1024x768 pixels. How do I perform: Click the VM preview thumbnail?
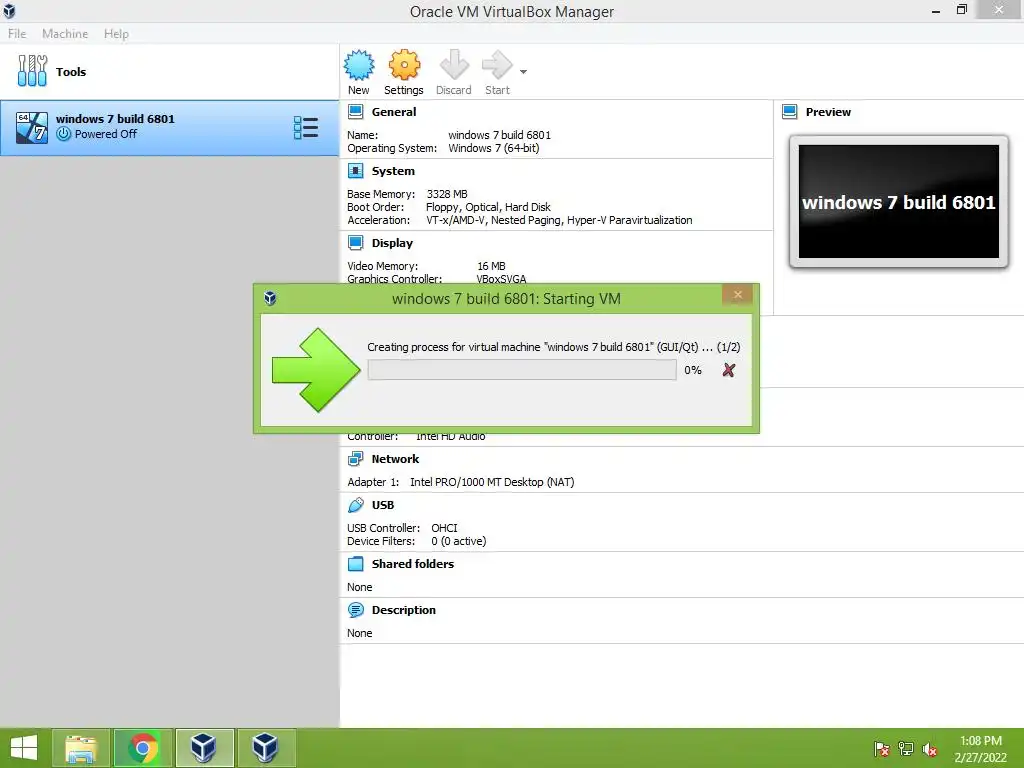tap(899, 202)
